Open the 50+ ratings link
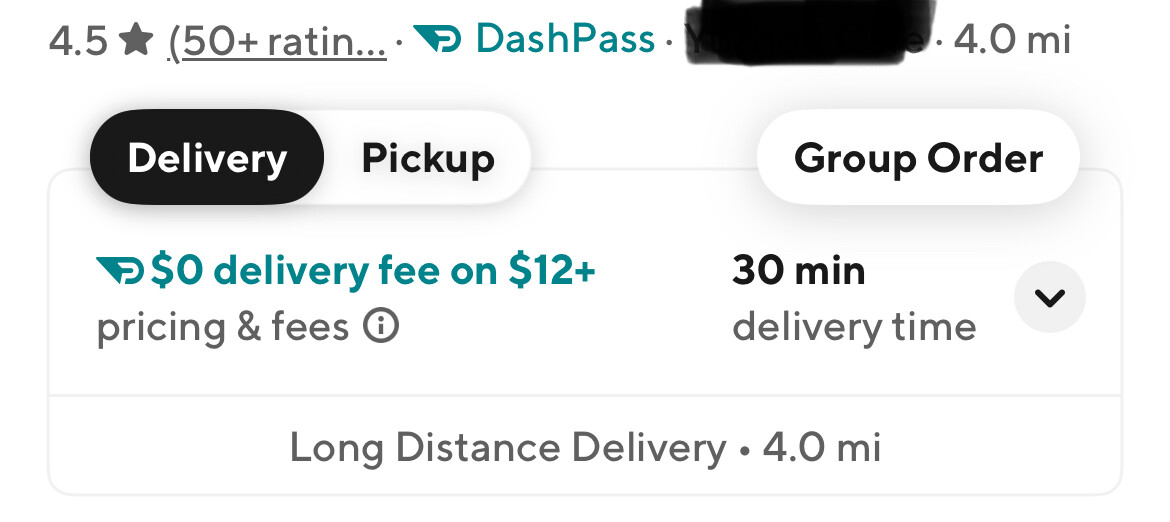Screen dimensions: 1170x522 (x=277, y=41)
